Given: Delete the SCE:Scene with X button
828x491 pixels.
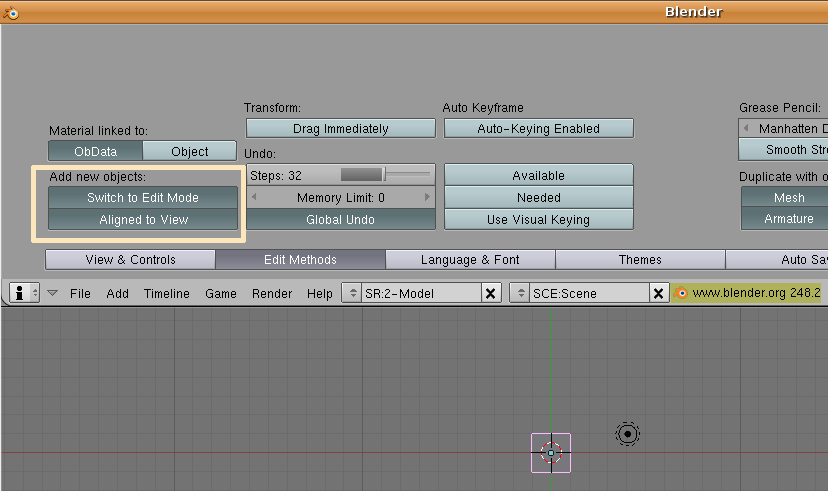Looking at the screenshot, I should click(658, 293).
